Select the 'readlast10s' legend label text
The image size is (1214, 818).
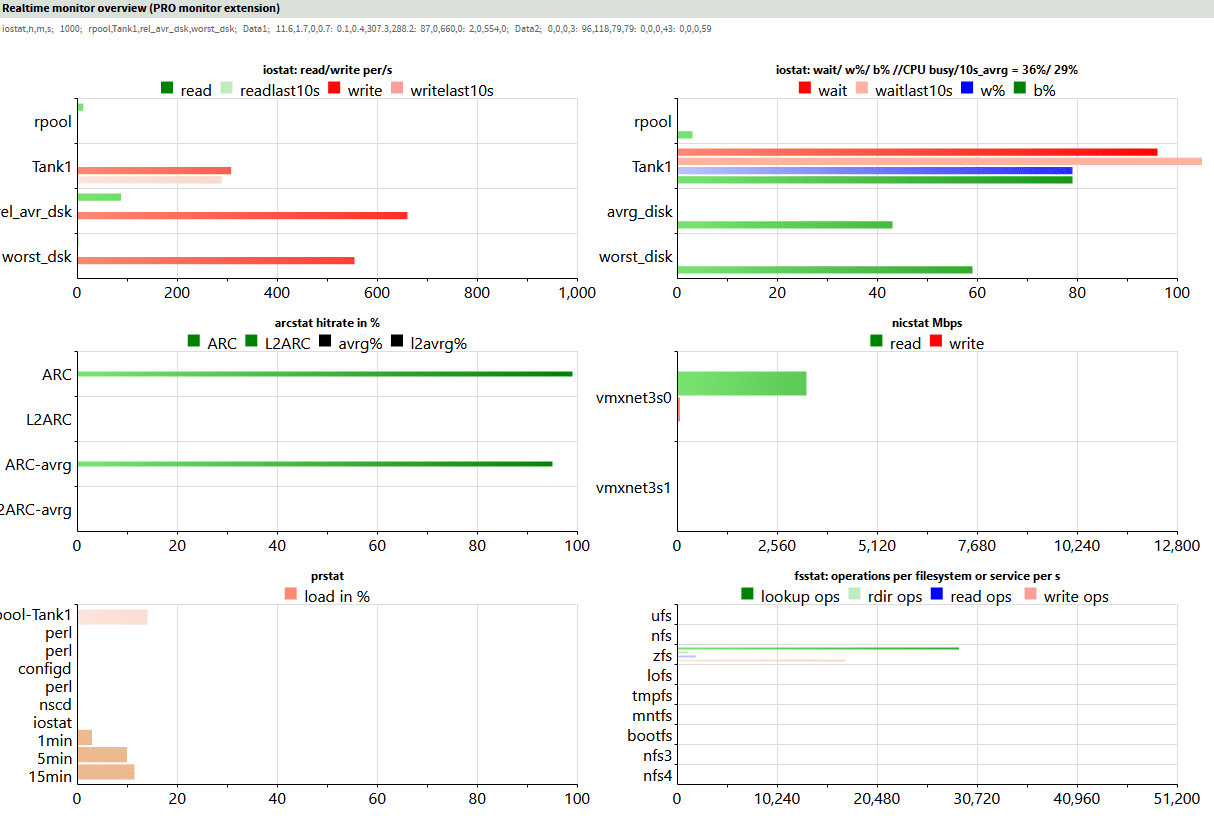(280, 90)
